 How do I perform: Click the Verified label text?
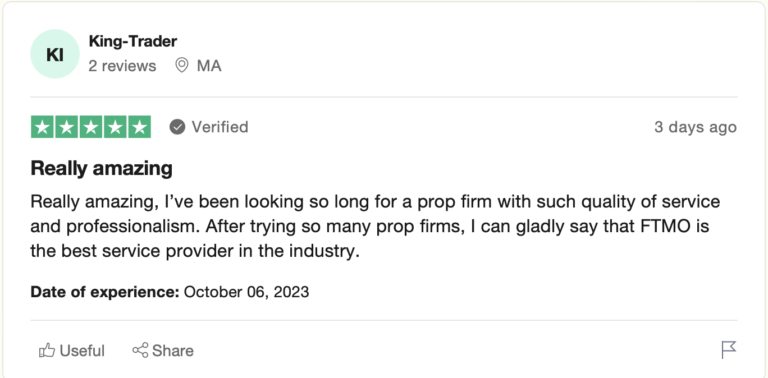coord(220,127)
